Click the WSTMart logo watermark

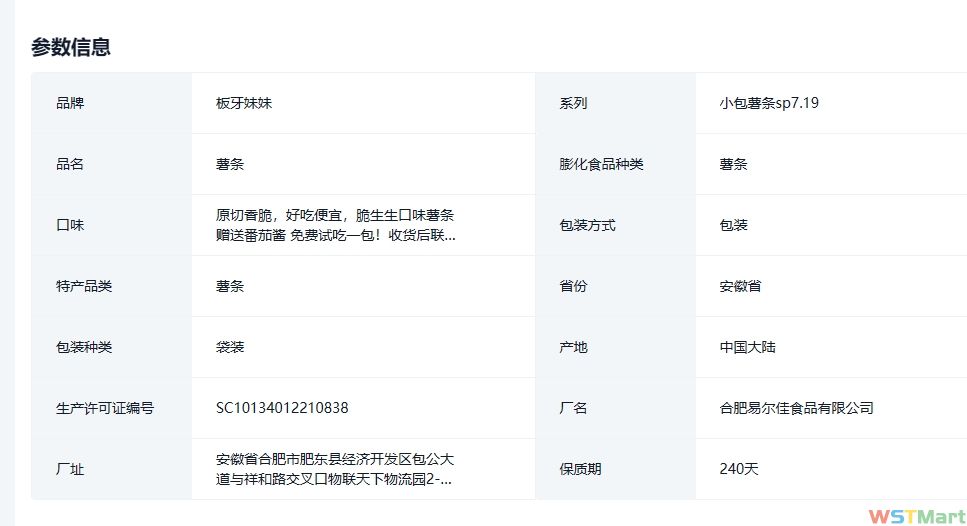(916, 515)
